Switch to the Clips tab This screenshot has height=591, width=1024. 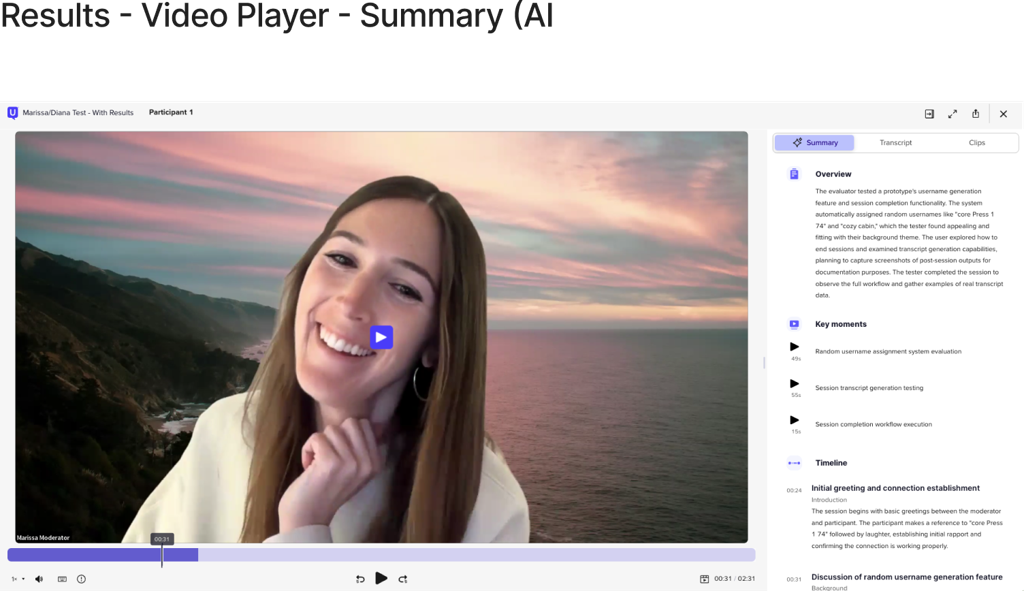point(976,143)
